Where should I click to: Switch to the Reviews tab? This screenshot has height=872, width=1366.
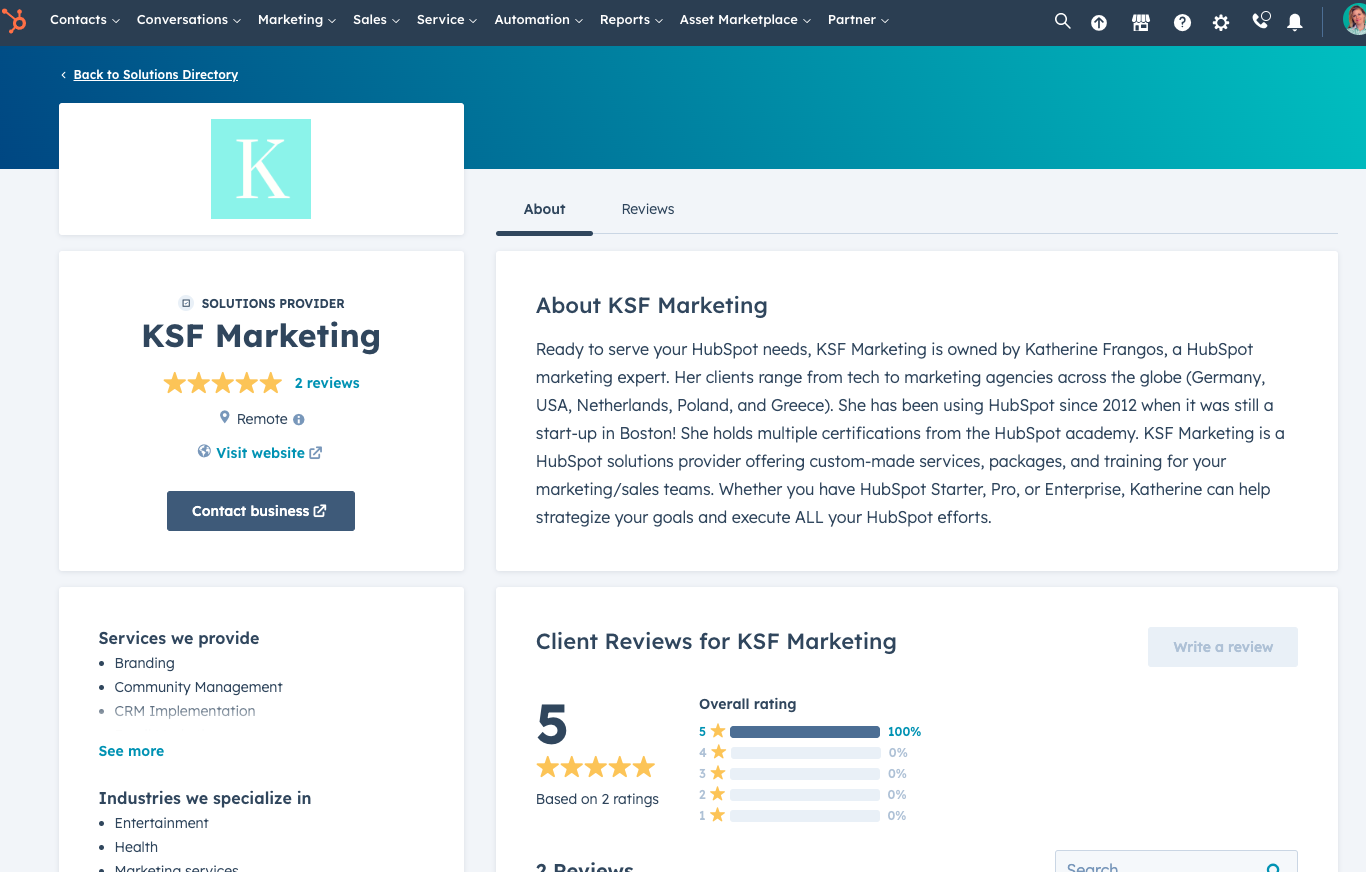tap(648, 209)
